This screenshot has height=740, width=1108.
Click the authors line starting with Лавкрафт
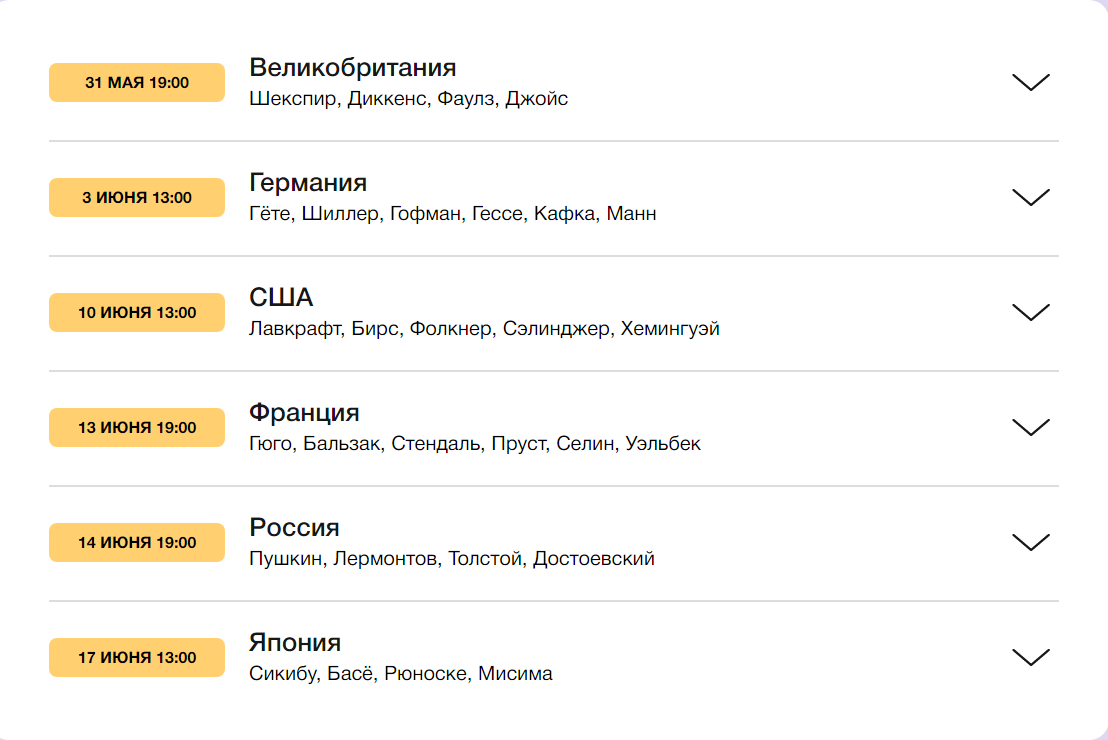click(484, 329)
